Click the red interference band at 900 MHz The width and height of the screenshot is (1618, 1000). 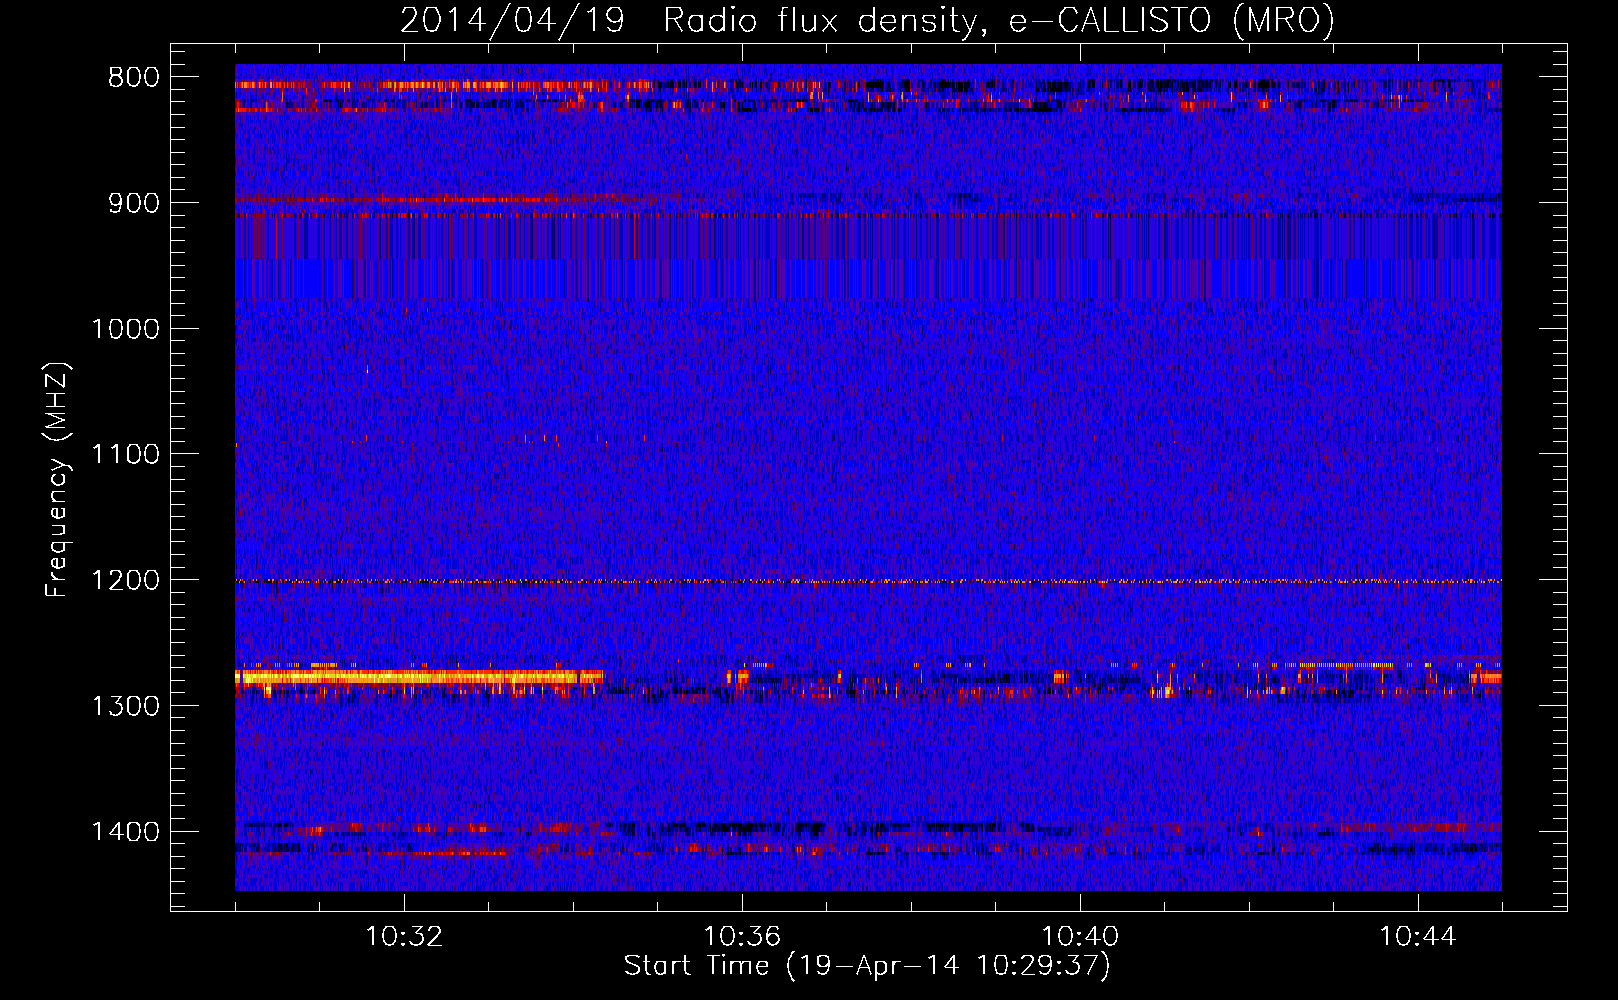[446, 199]
